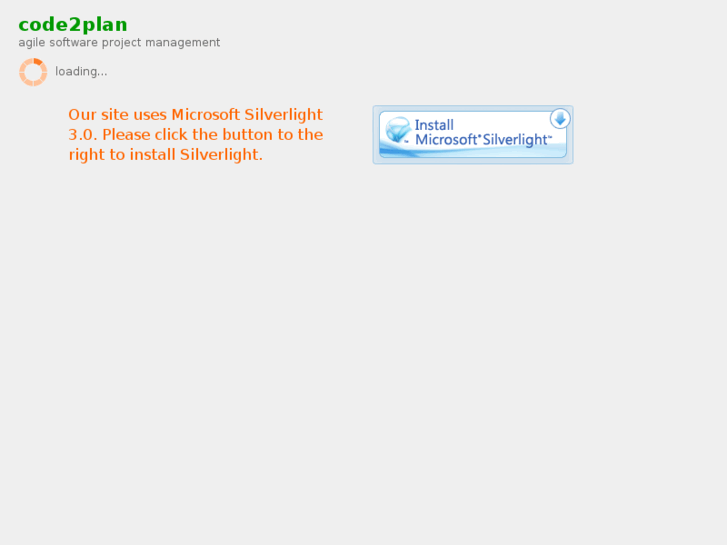Click "Our site uses Microsoft Silverlight" line
The image size is (727, 545).
click(x=195, y=115)
